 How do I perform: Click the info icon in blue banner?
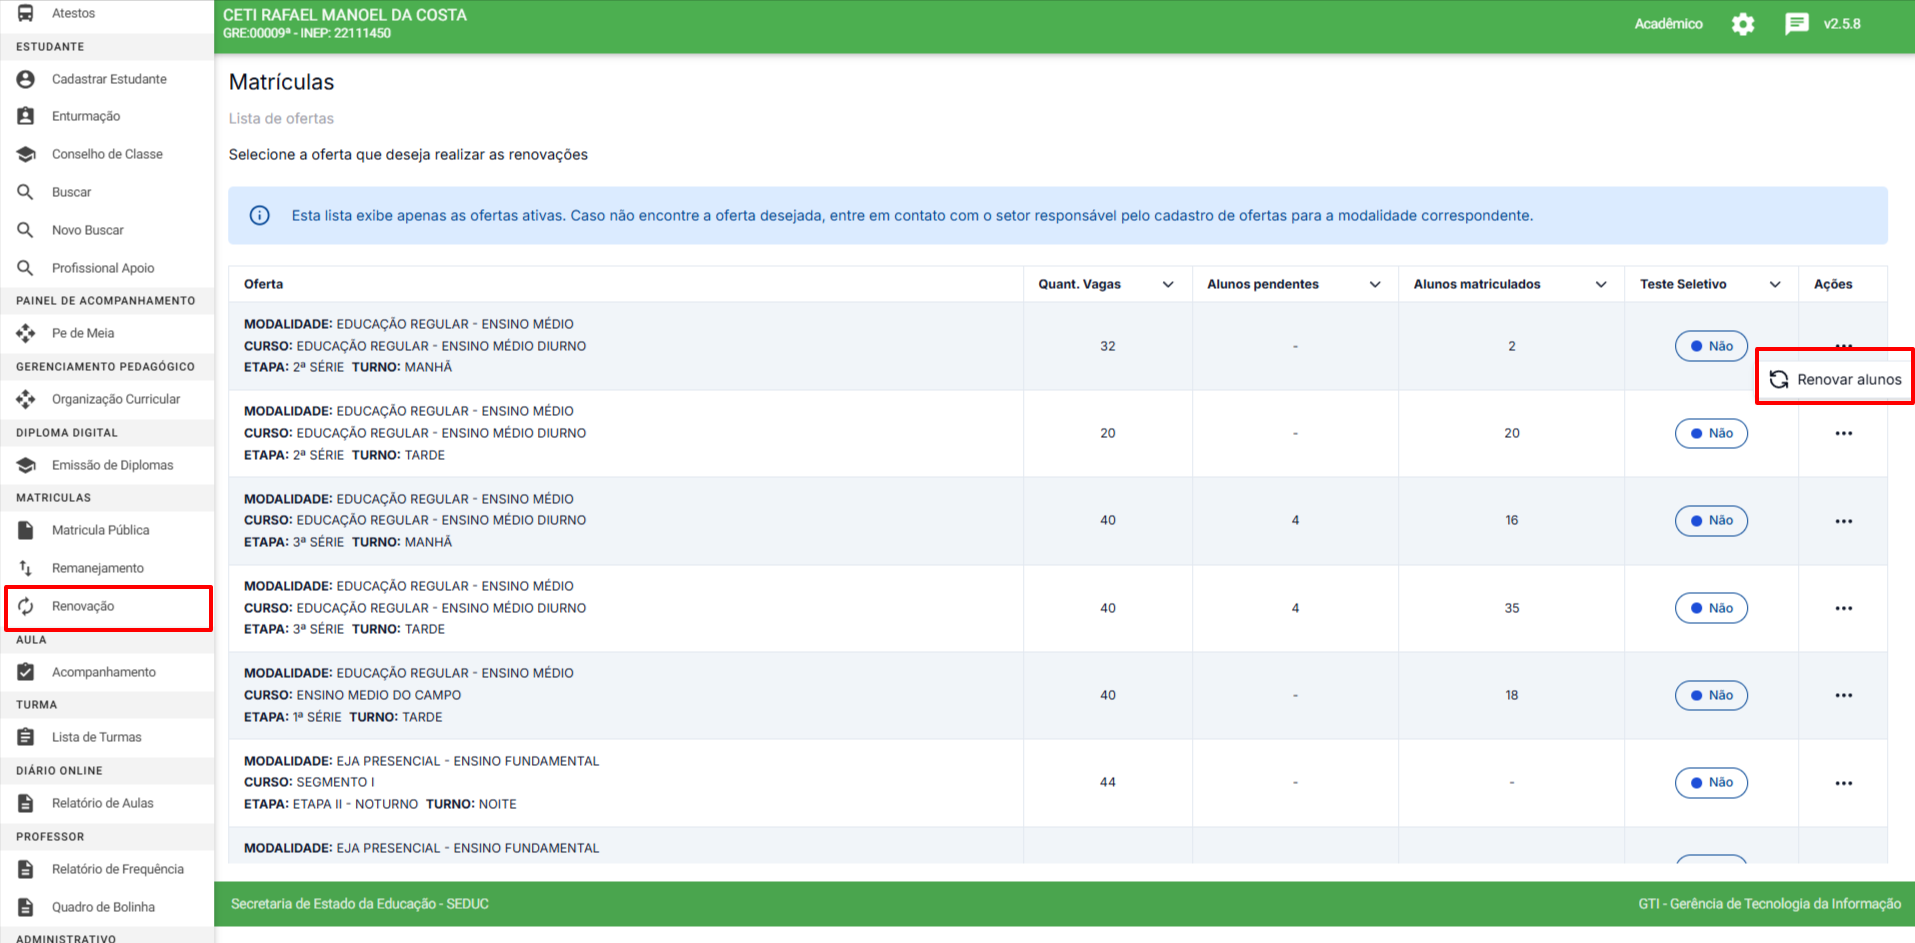260,215
